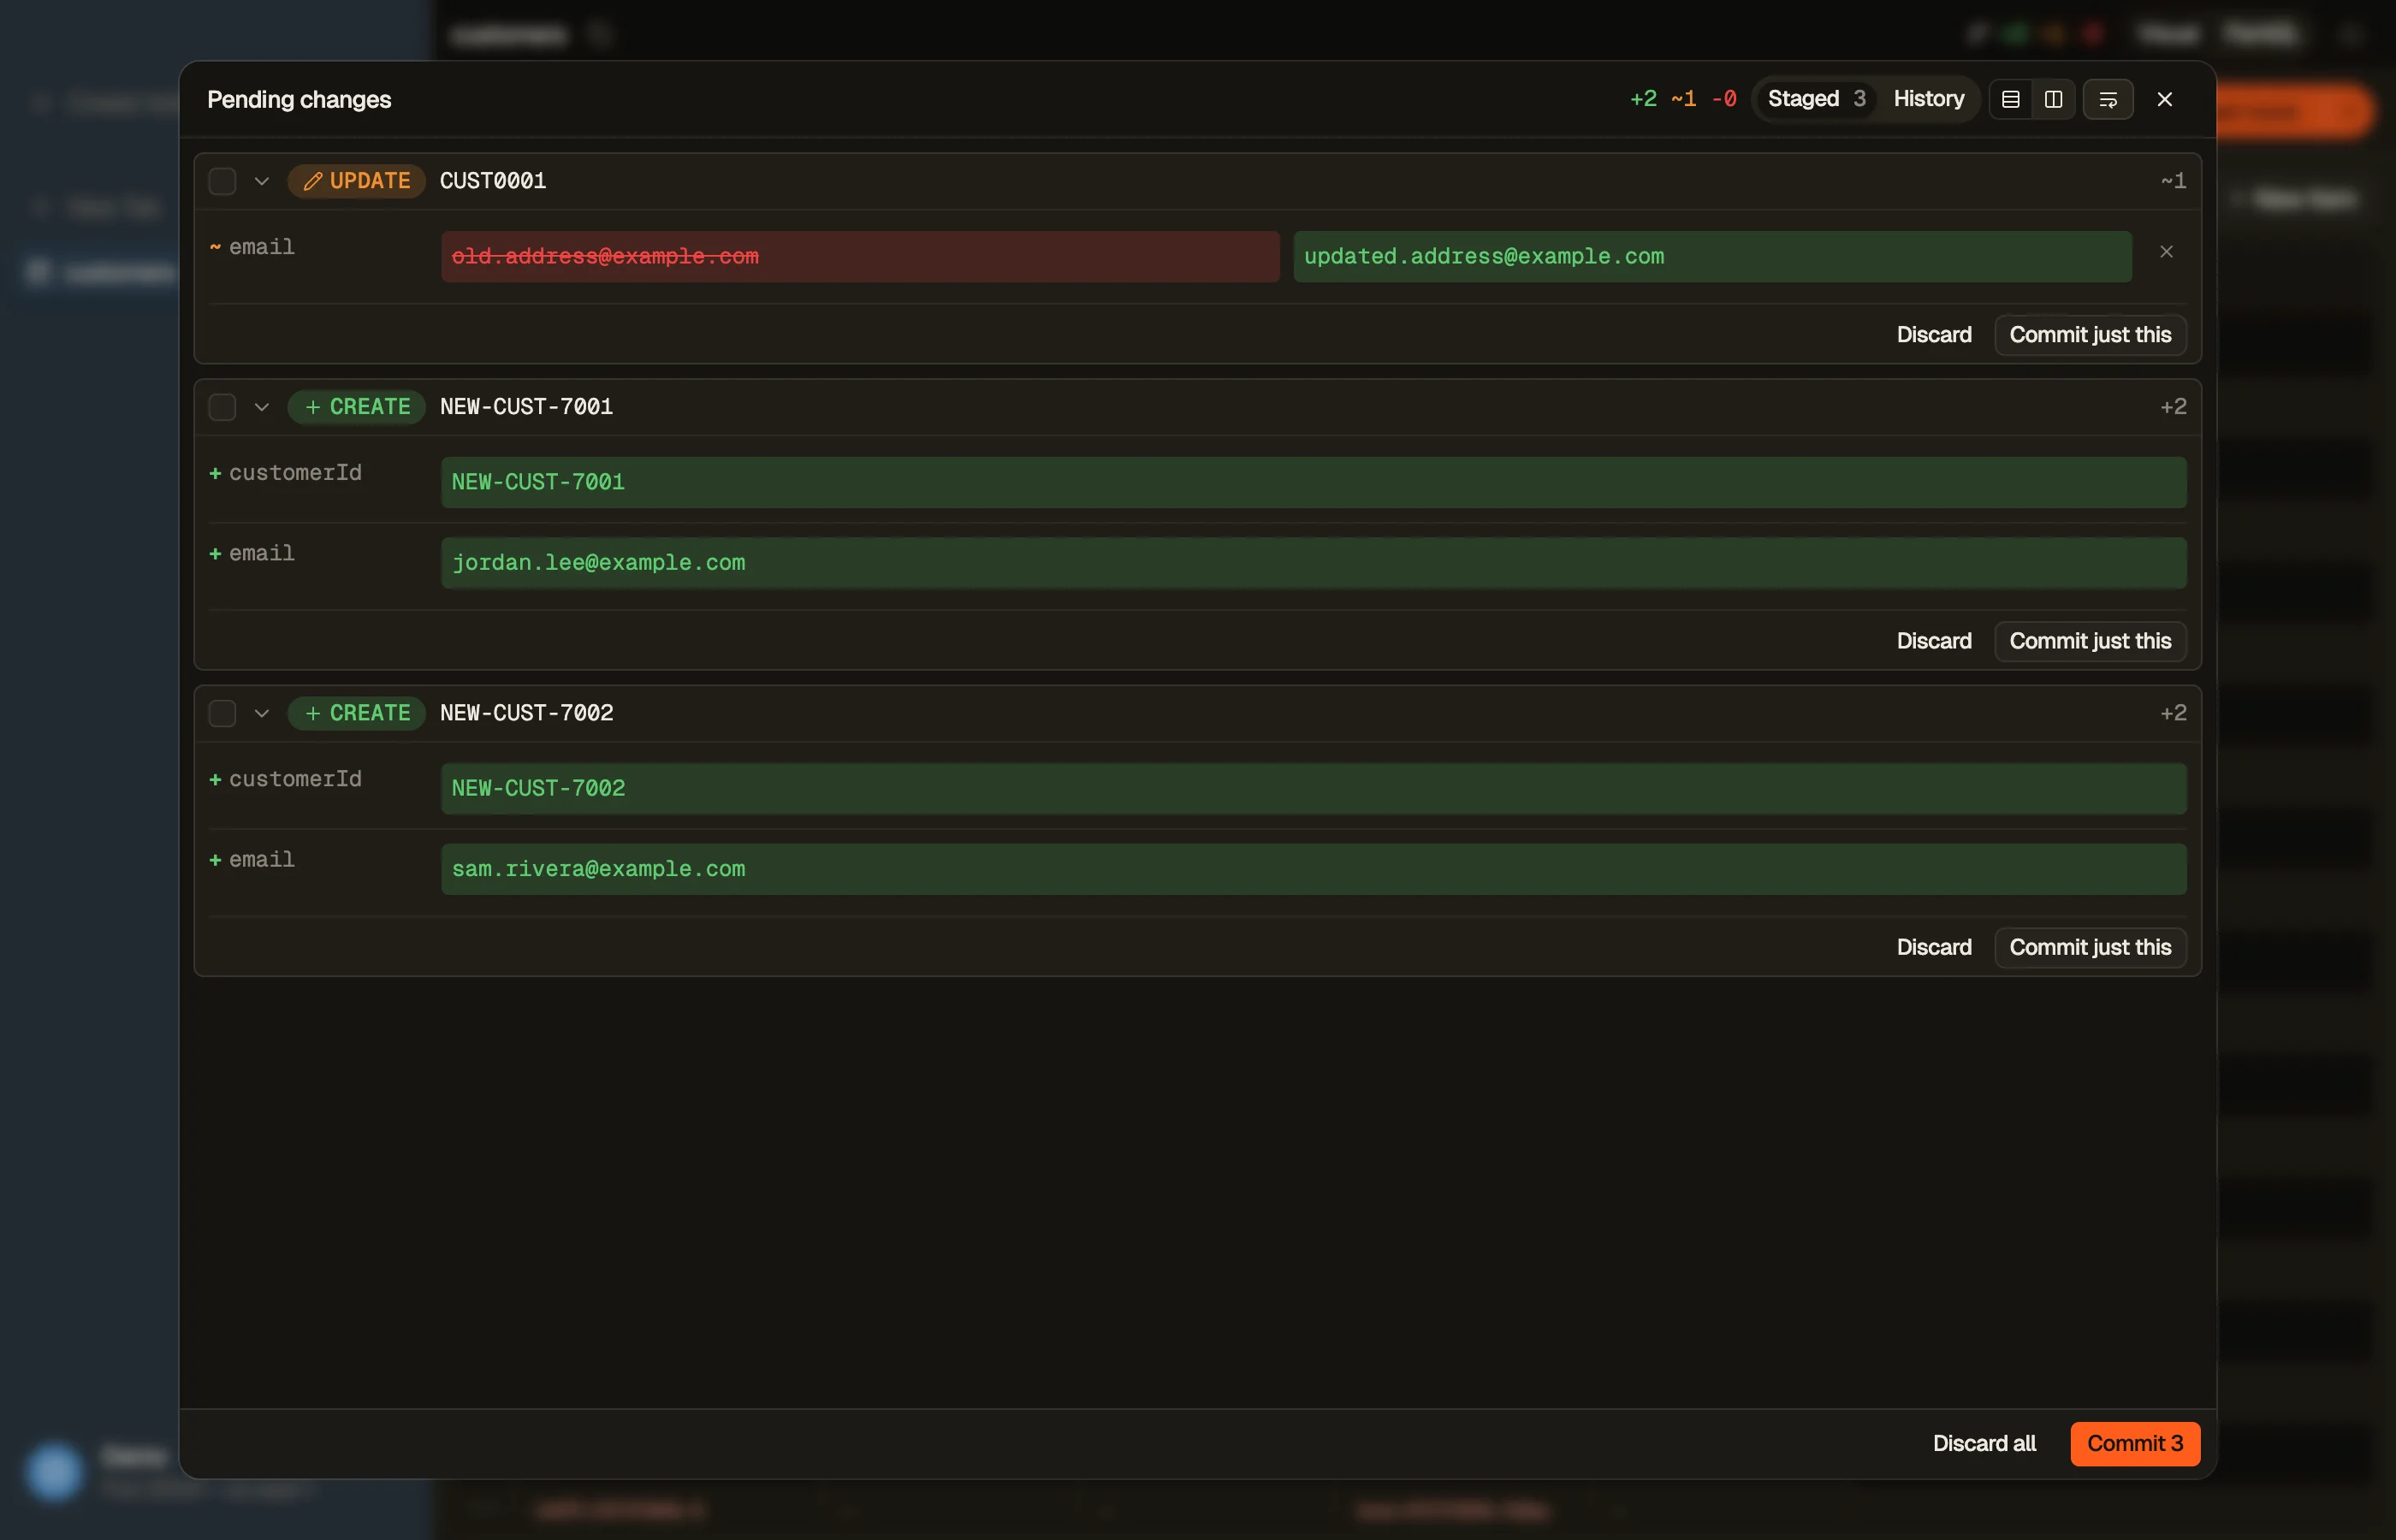Click the sam.rivera@example.com value
The height and width of the screenshot is (1540, 2396).
point(1313,869)
